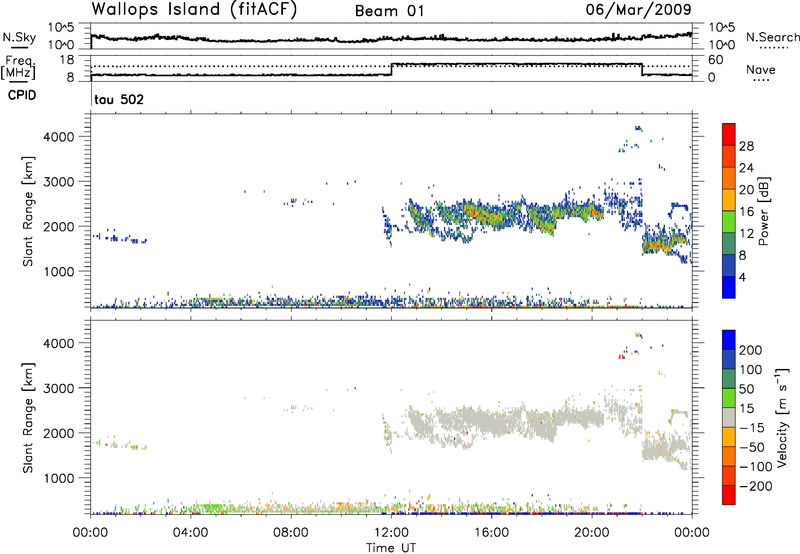Click the '08:00' time axis label

click(291, 533)
